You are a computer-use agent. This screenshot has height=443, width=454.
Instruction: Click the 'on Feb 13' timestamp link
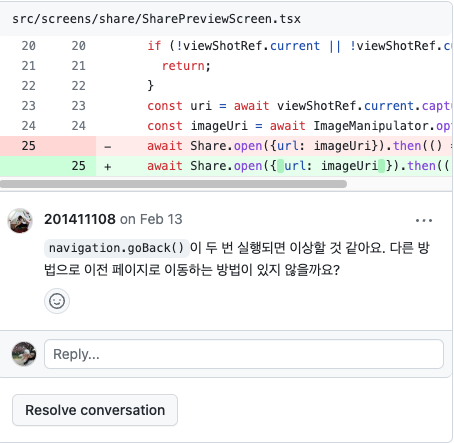(x=151, y=219)
